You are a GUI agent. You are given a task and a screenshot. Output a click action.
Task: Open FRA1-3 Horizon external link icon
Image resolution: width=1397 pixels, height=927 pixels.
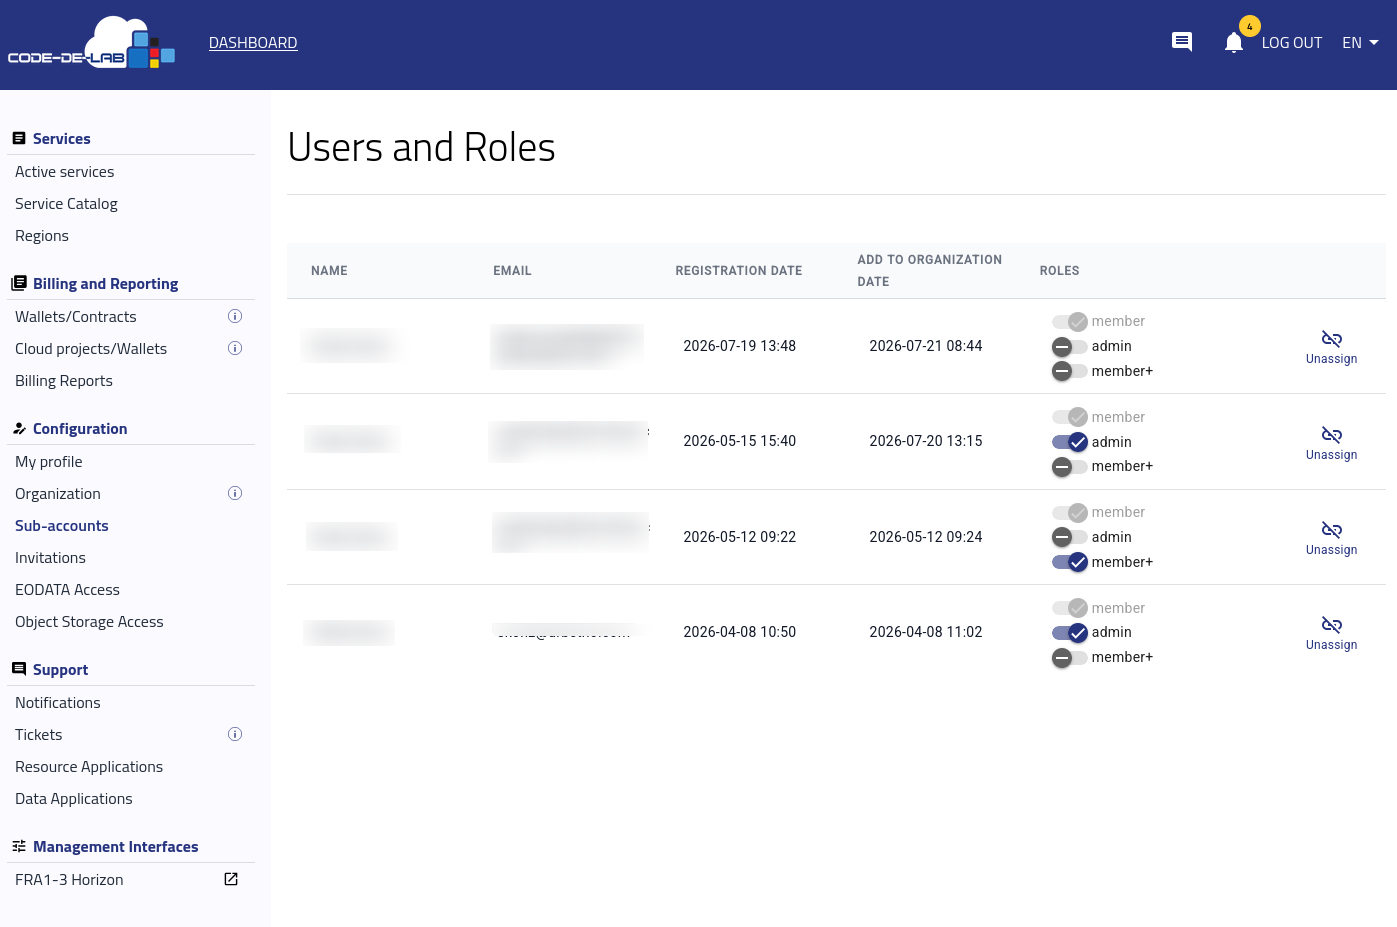pyautogui.click(x=231, y=879)
